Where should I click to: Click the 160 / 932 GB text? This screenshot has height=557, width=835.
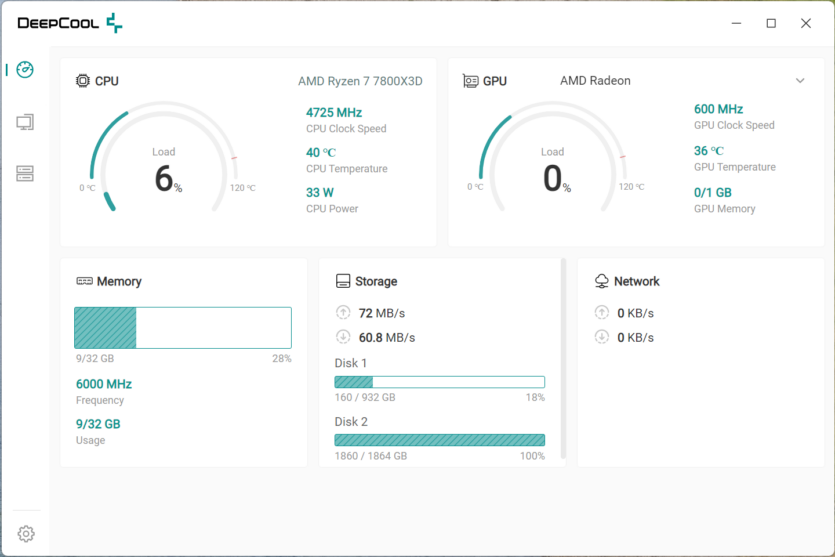tap(365, 397)
